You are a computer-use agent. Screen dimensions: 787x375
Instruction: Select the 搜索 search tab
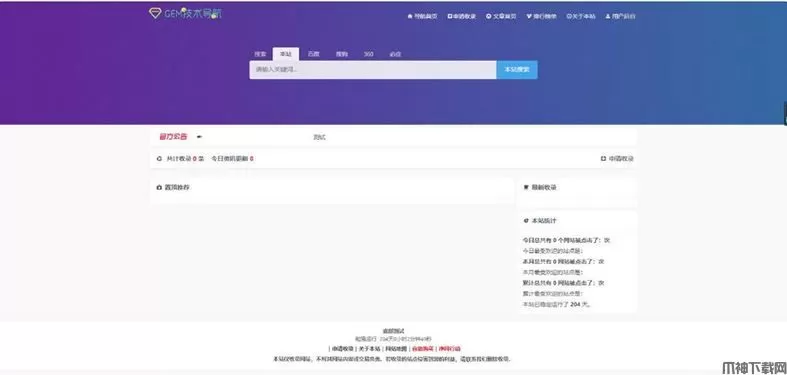(x=259, y=54)
